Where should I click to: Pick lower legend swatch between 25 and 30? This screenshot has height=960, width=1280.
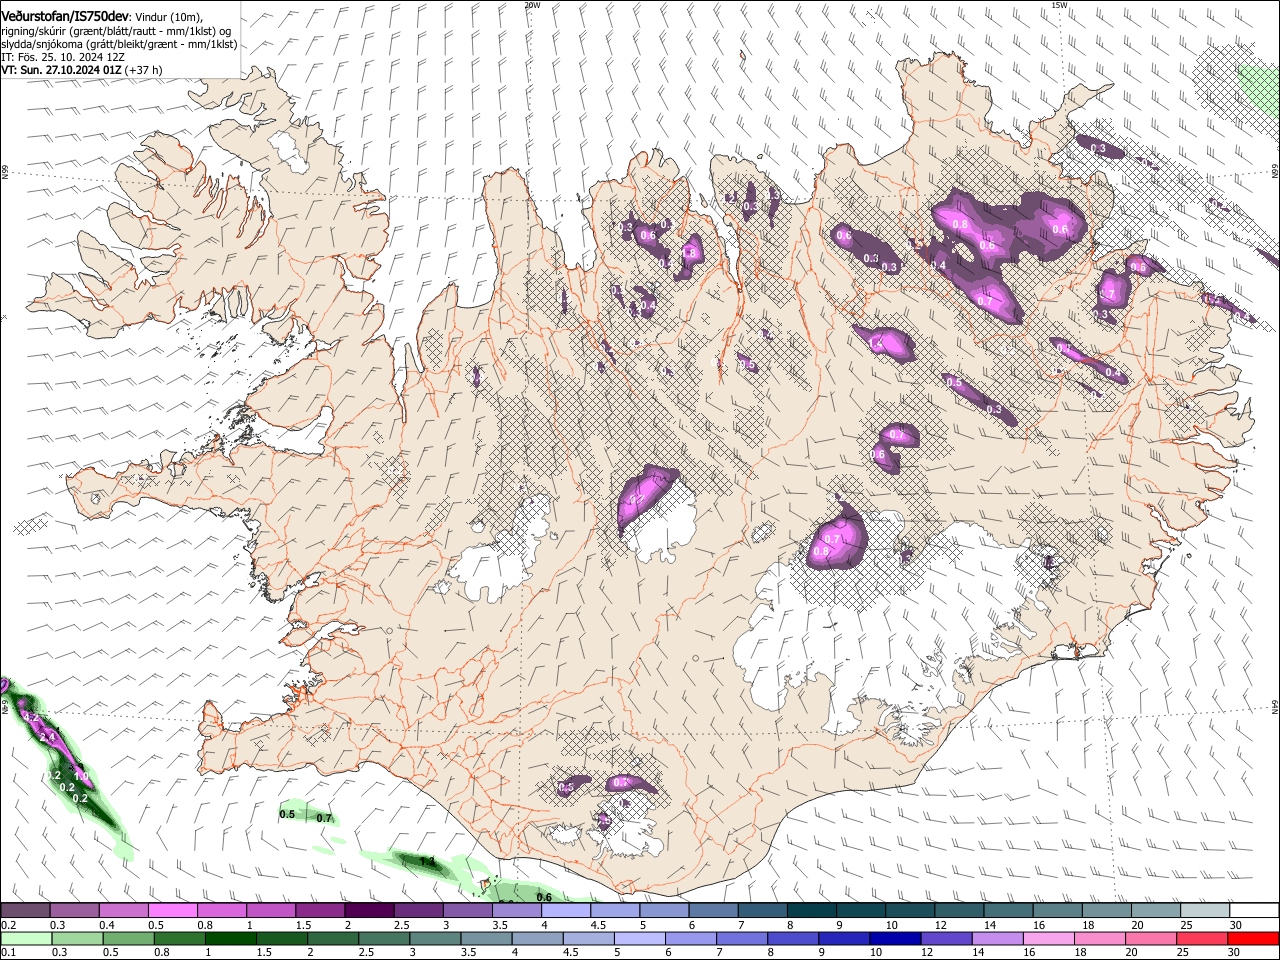[x=1201, y=939]
